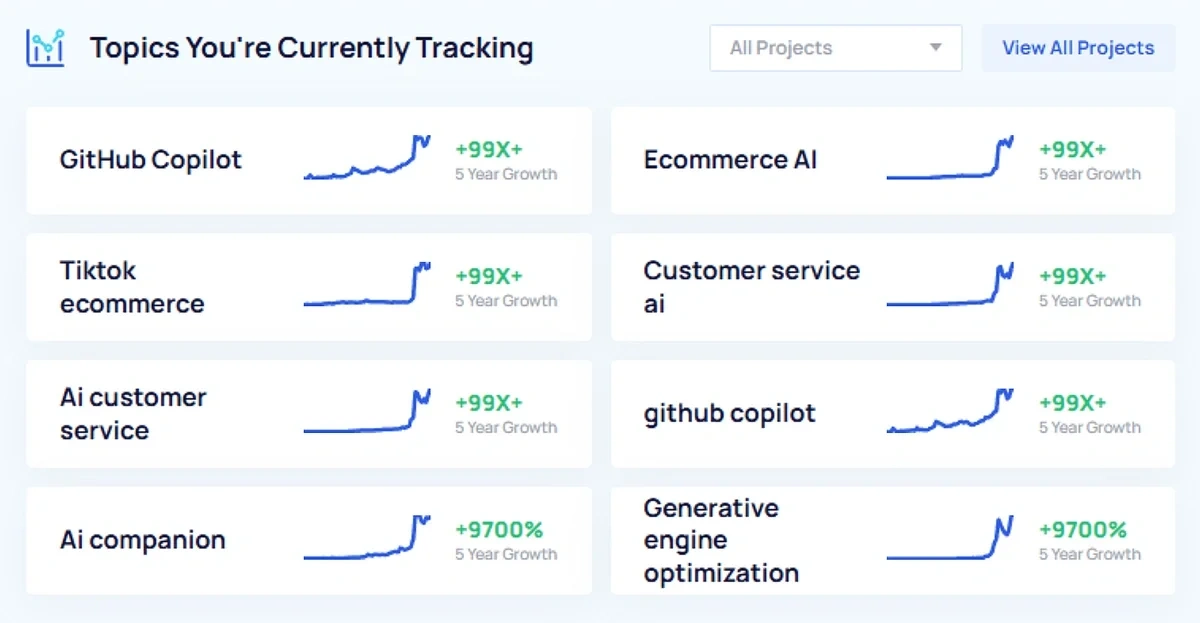Click the Topics You're Currently Tracking heading

[x=311, y=47]
